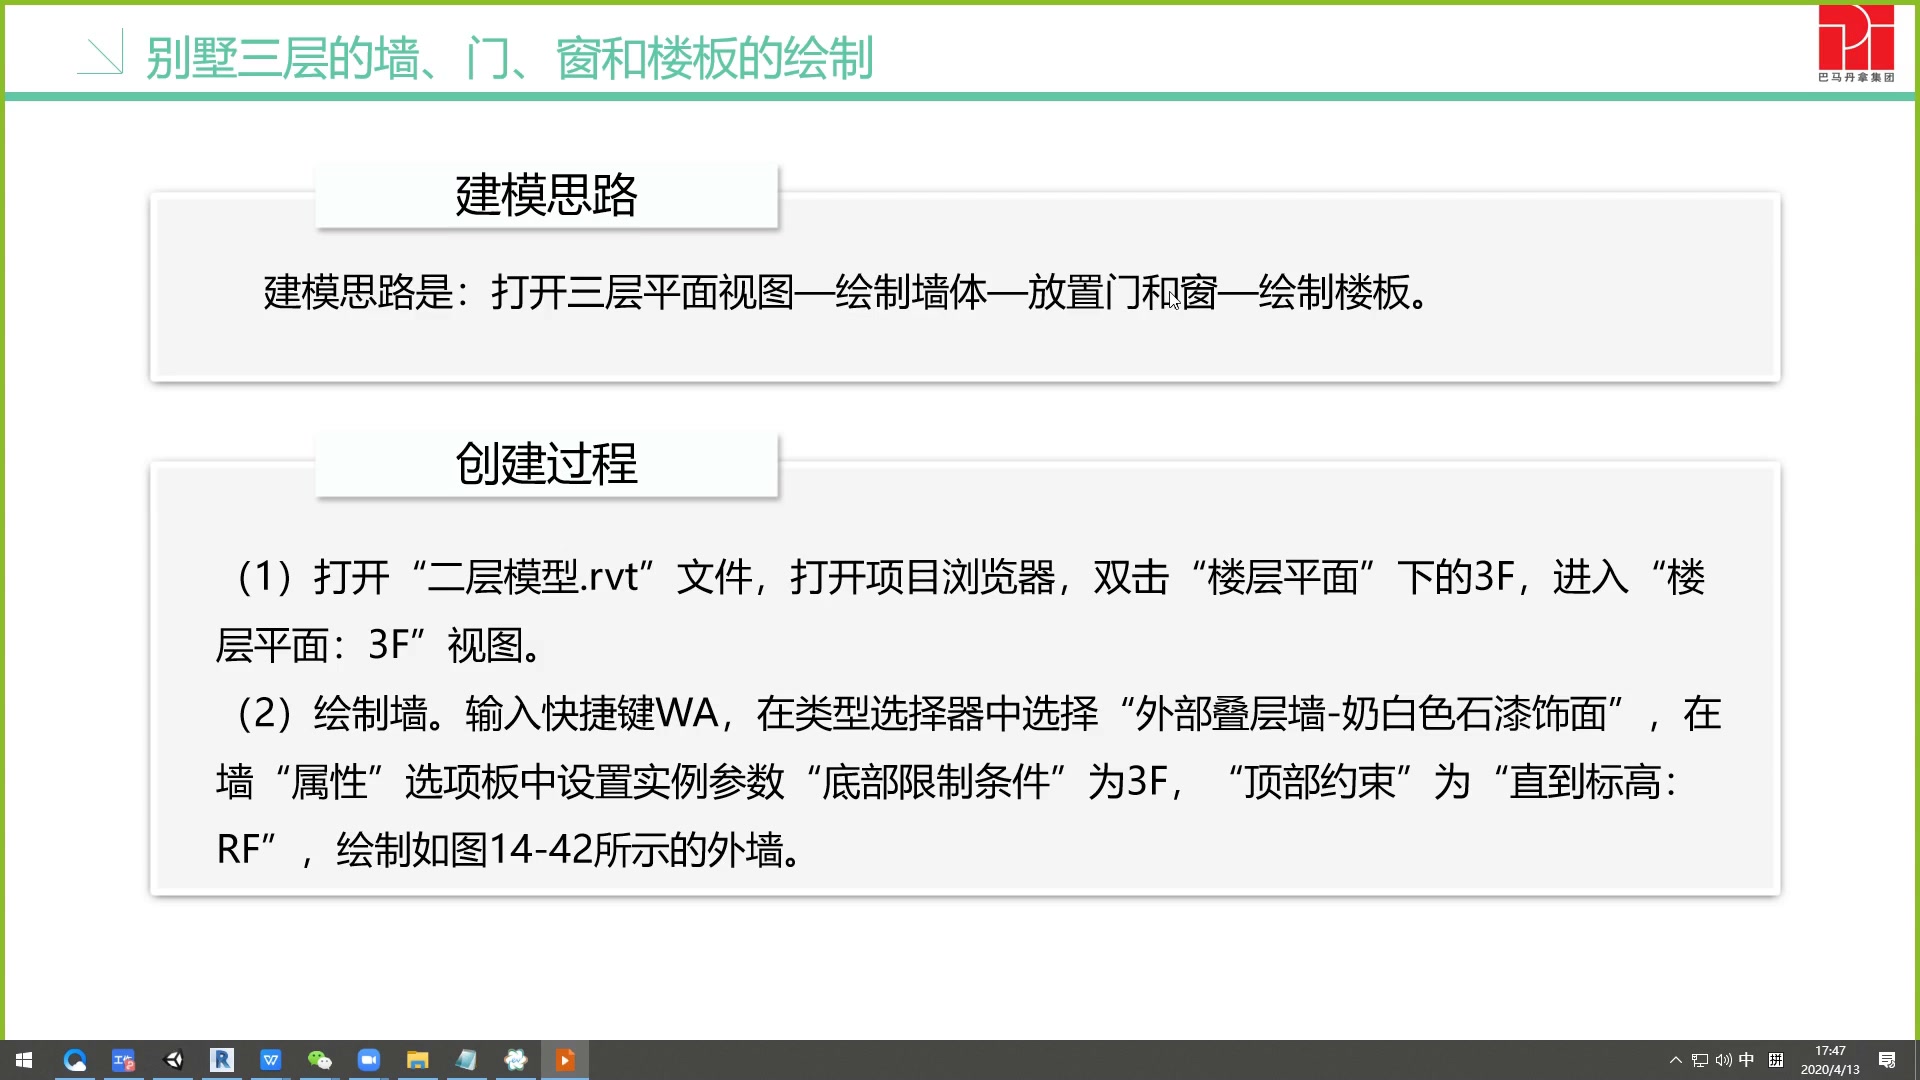Click the 建模思路 heading box
This screenshot has width=1920, height=1080.
coord(546,196)
